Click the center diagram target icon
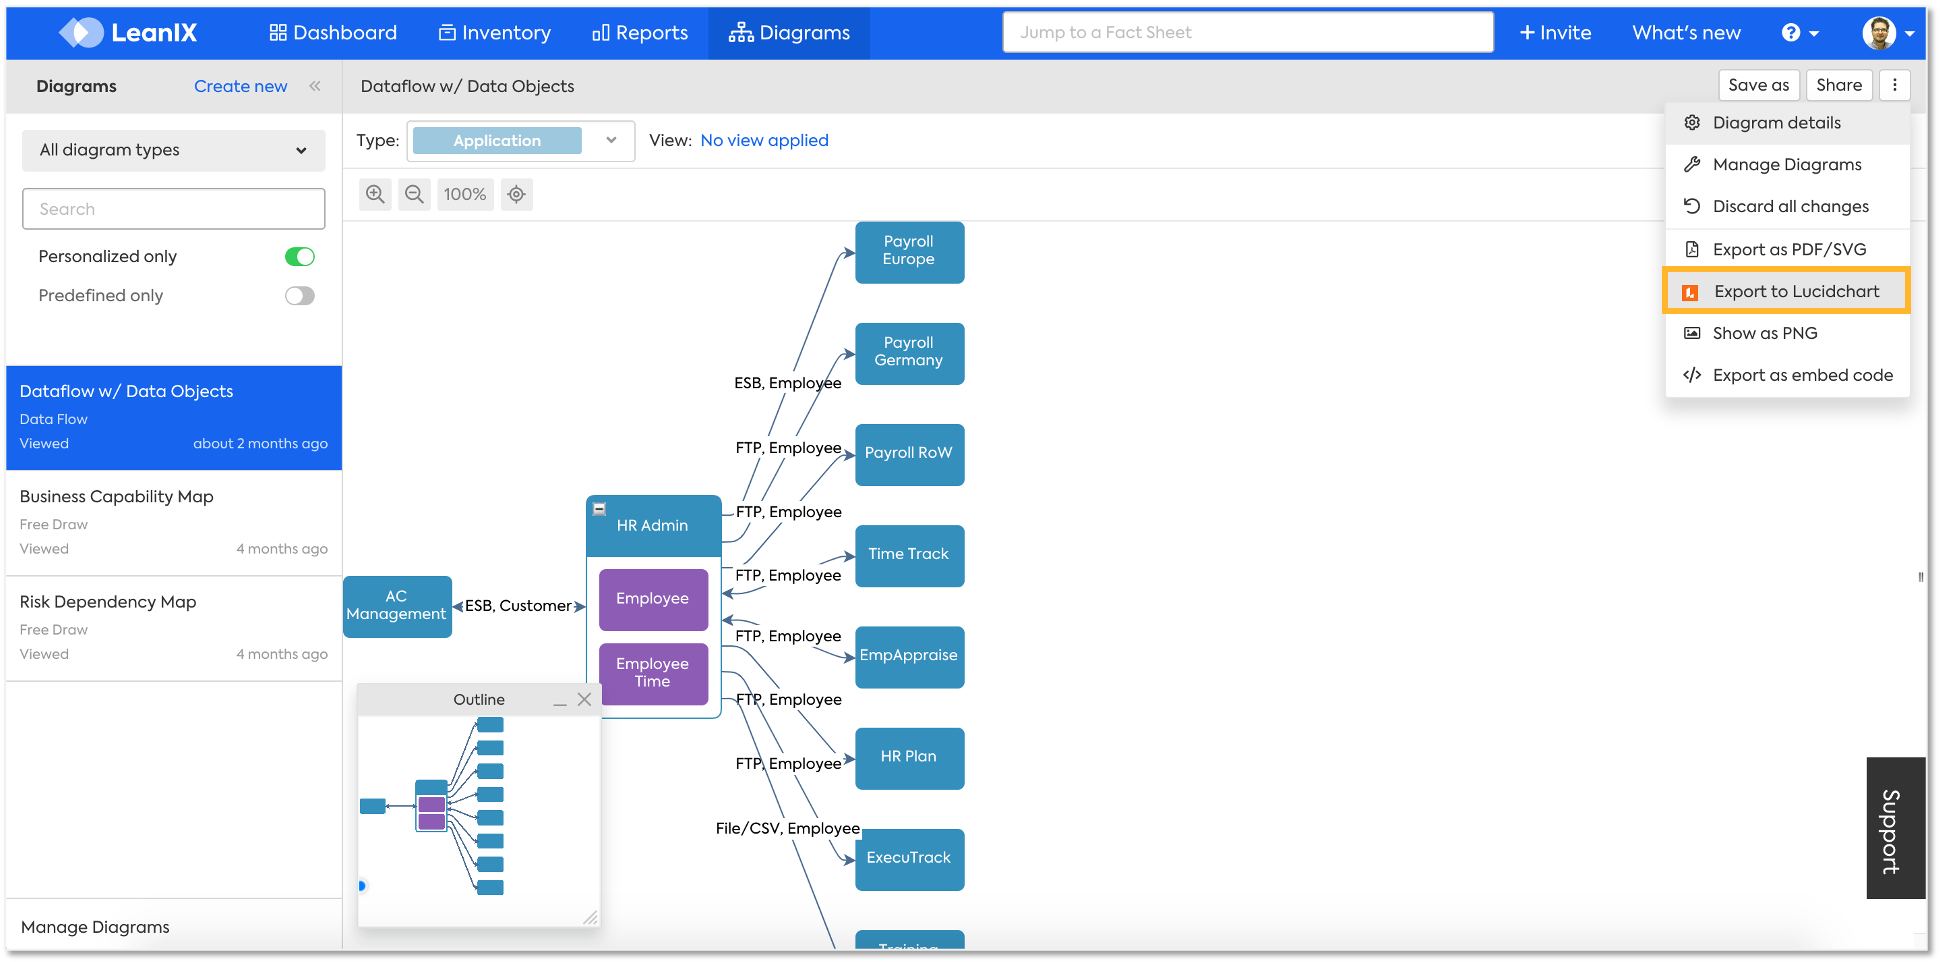The width and height of the screenshot is (1940, 962). (516, 194)
